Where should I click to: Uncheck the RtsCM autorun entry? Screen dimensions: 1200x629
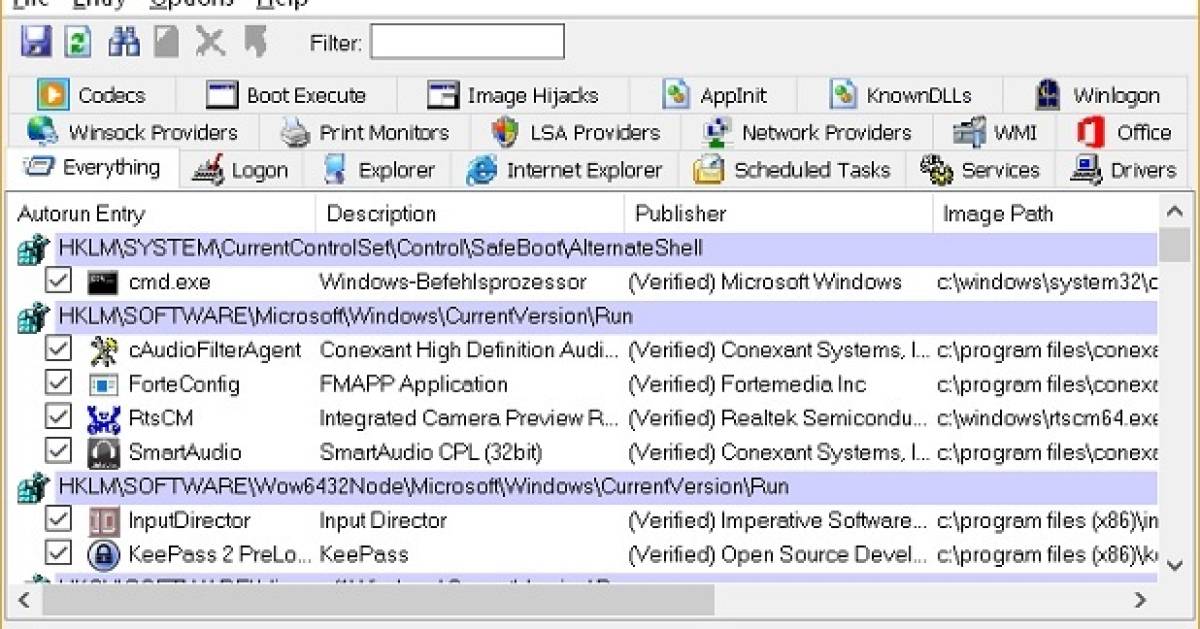[x=57, y=418]
